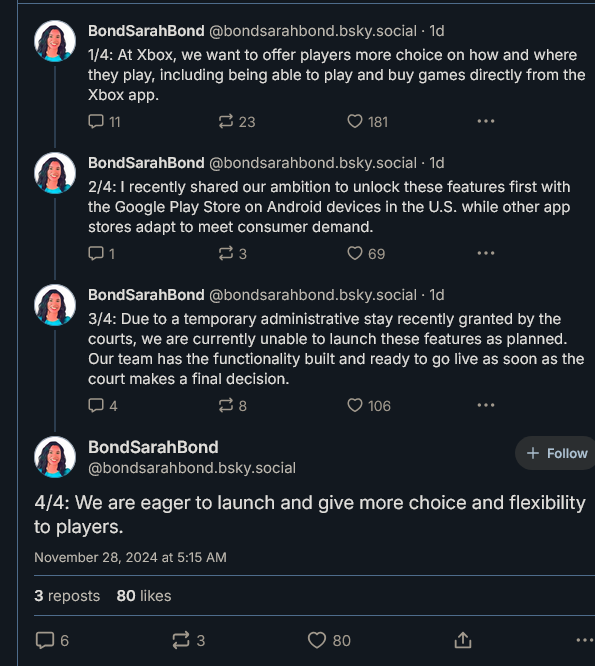View the 80 likes list
595x666 pixels.
pyautogui.click(x=144, y=596)
